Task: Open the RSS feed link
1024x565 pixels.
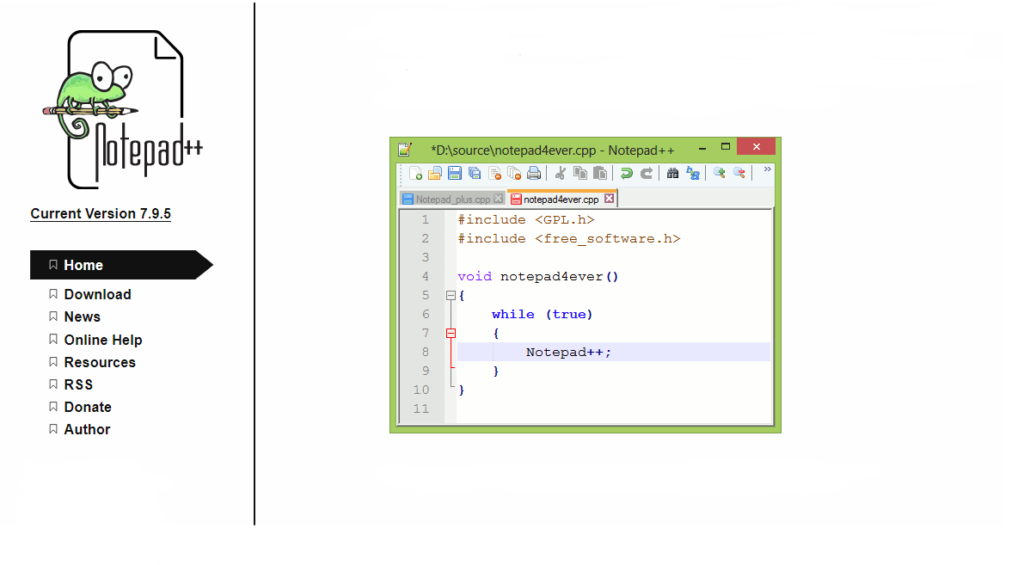Action: point(78,385)
